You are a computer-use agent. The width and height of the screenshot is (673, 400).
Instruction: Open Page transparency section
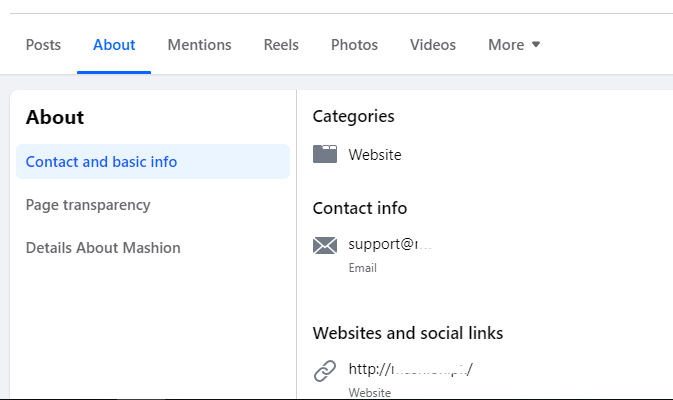88,205
